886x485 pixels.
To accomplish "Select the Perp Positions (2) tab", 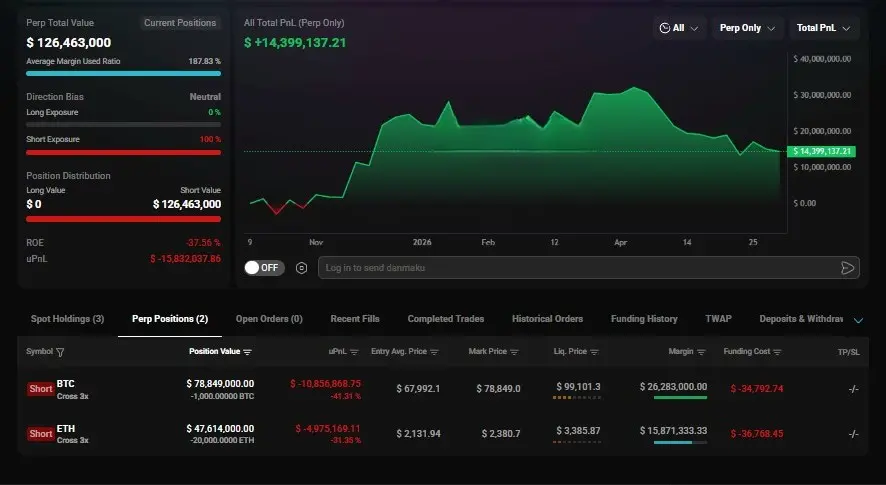I will tap(170, 319).
